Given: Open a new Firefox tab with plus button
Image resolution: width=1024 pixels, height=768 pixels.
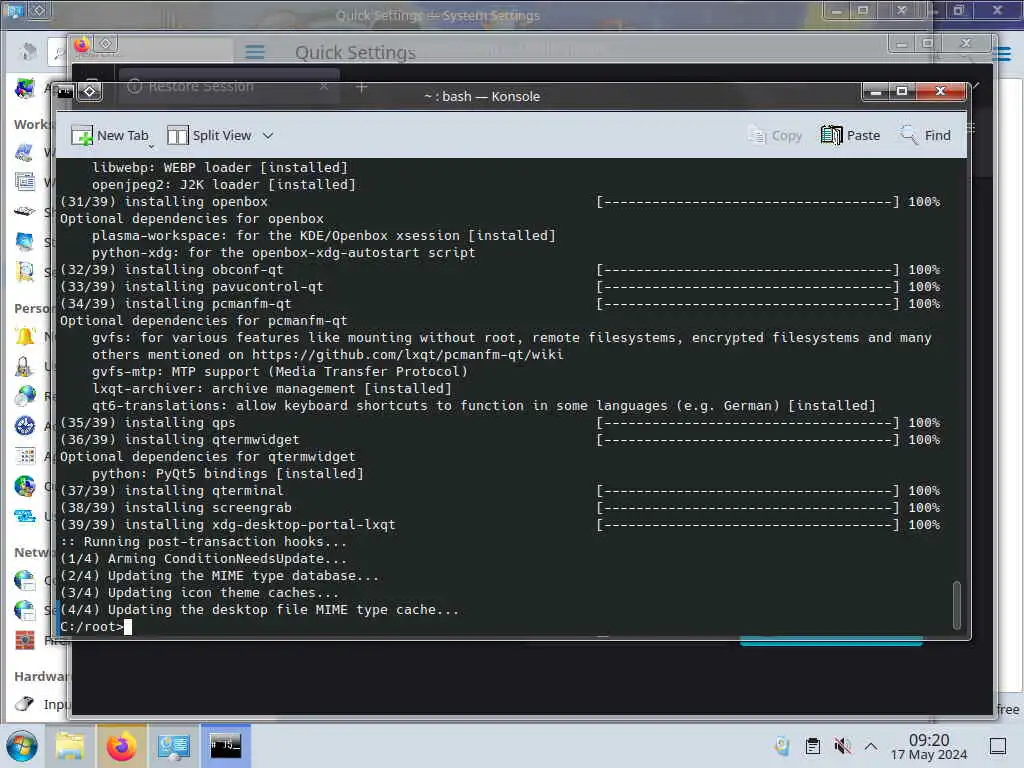Looking at the screenshot, I should click(361, 86).
